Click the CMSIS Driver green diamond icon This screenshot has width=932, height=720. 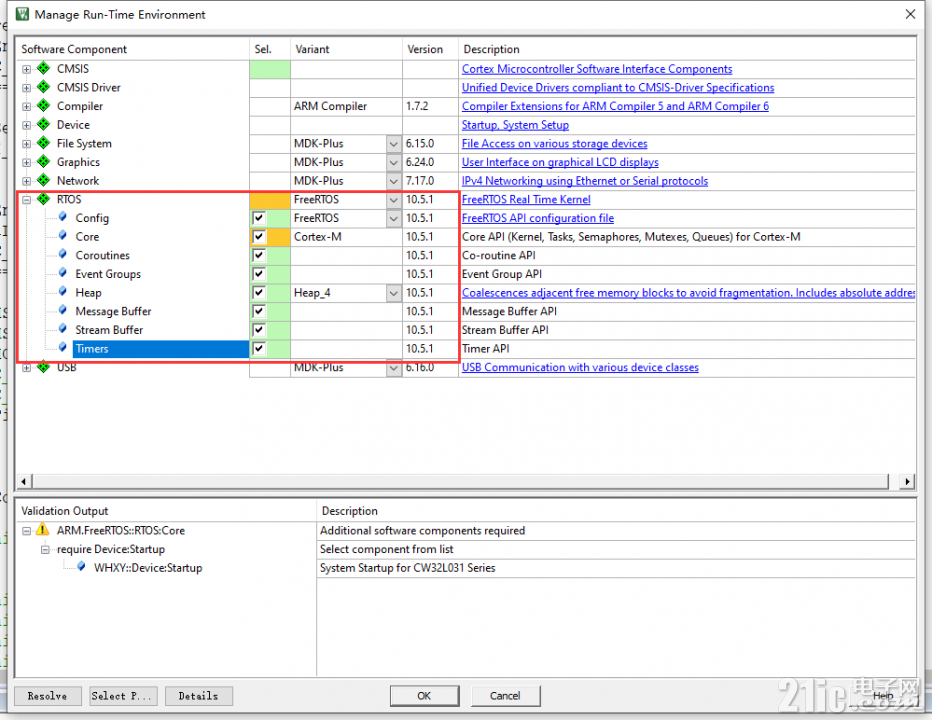pyautogui.click(x=43, y=87)
